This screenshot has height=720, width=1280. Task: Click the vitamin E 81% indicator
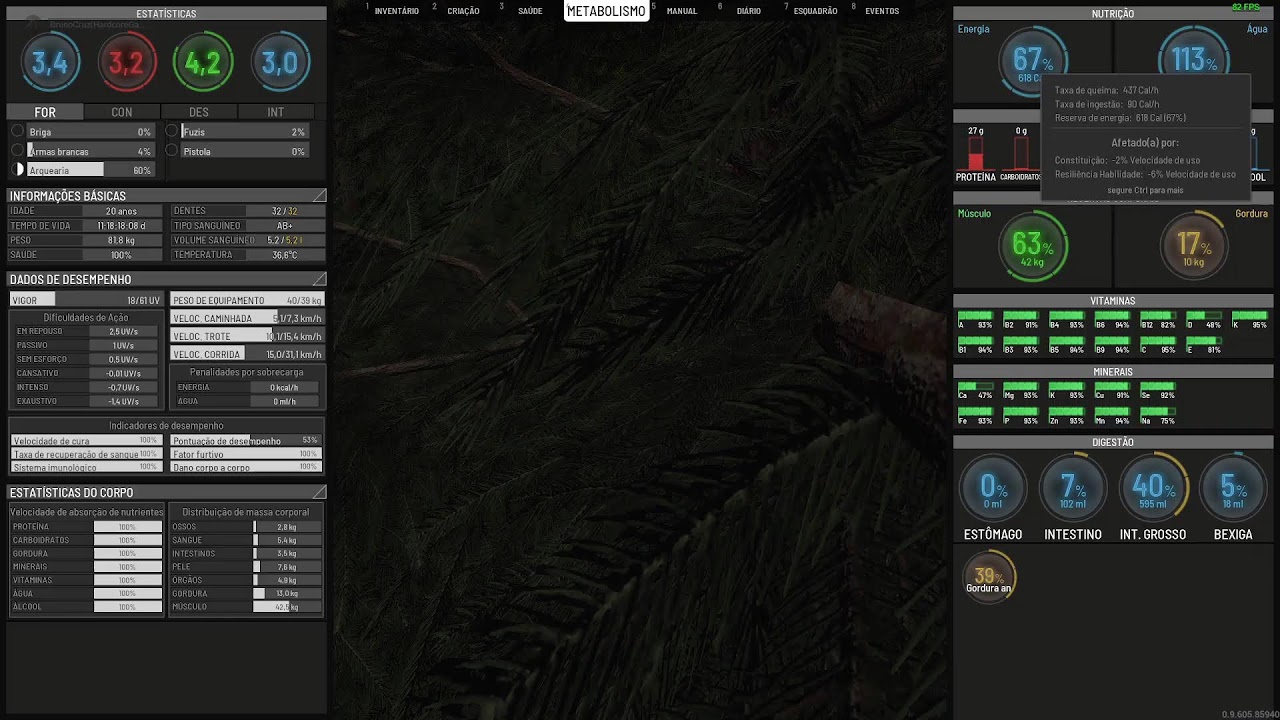tap(1203, 345)
